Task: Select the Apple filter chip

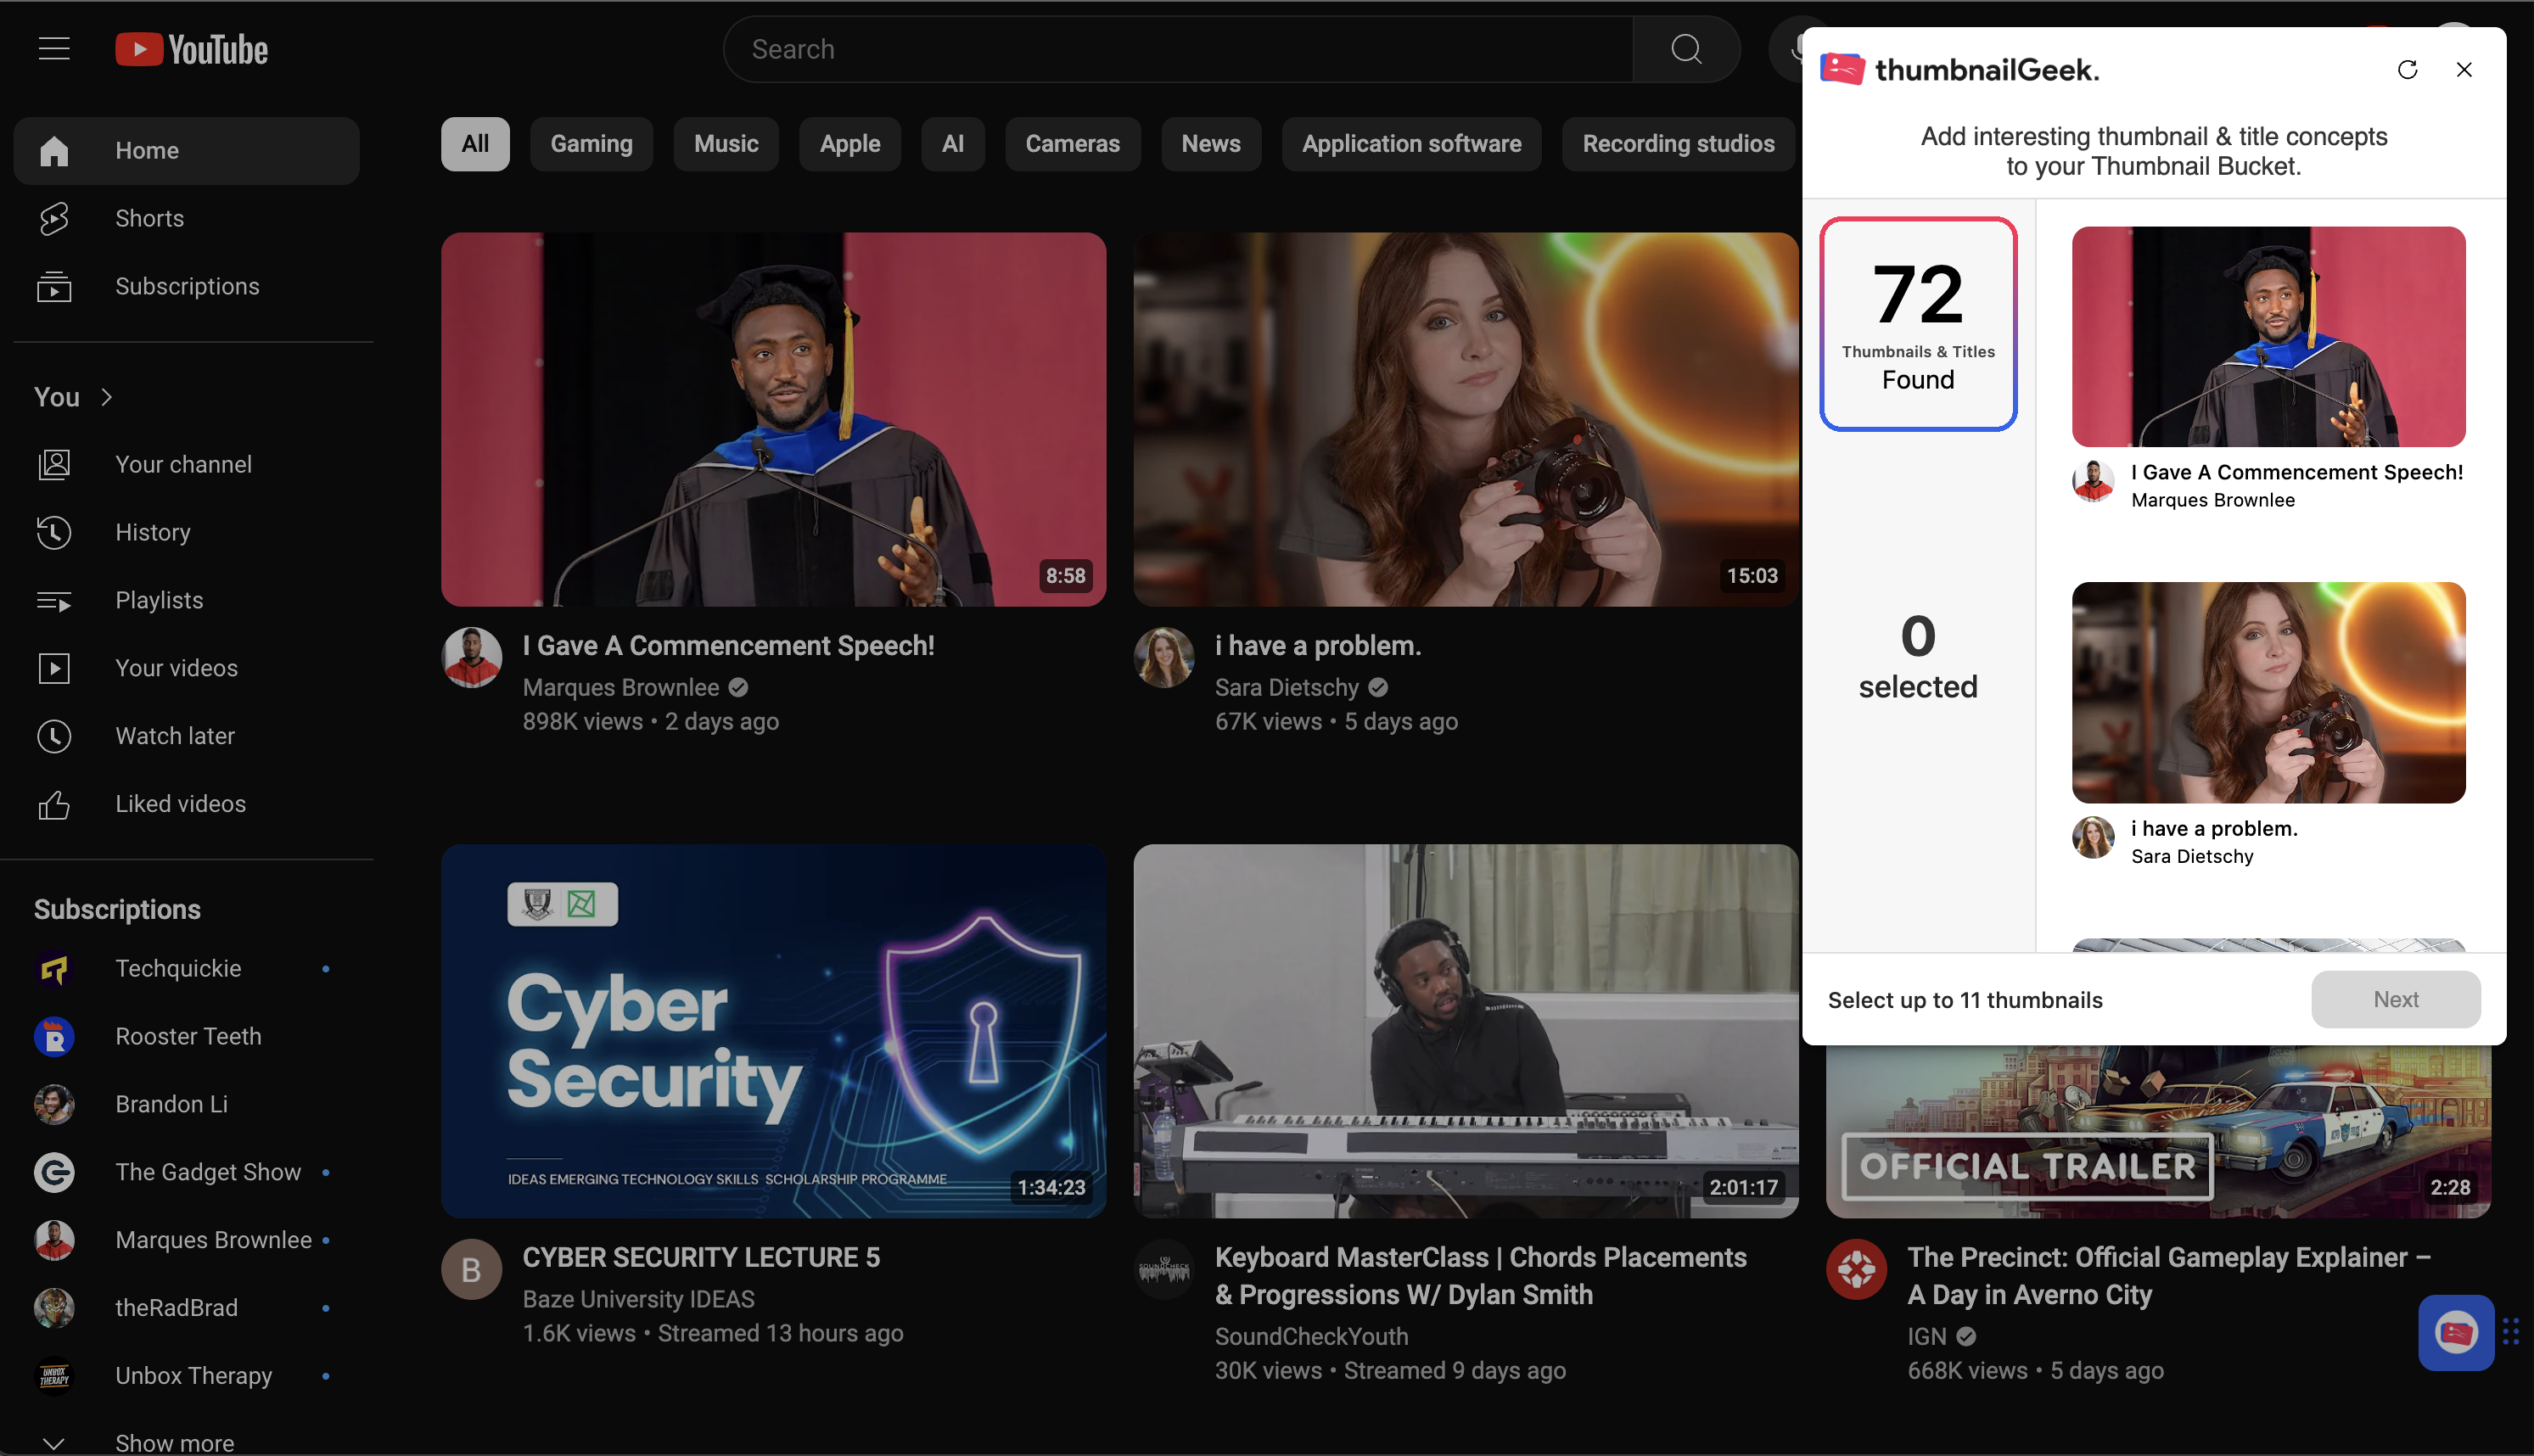Action: (x=850, y=144)
